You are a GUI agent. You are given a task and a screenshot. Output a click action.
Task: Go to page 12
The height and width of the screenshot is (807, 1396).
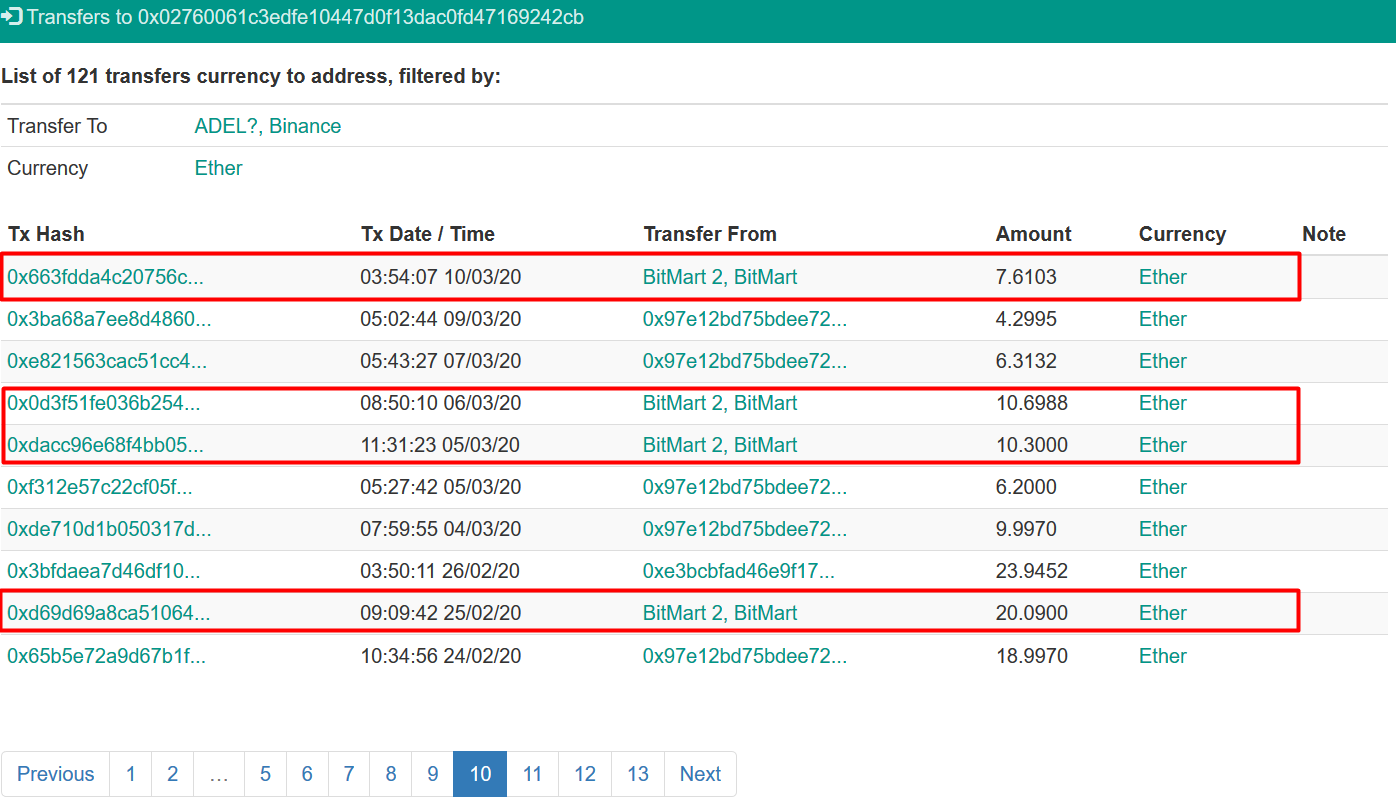[585, 774]
